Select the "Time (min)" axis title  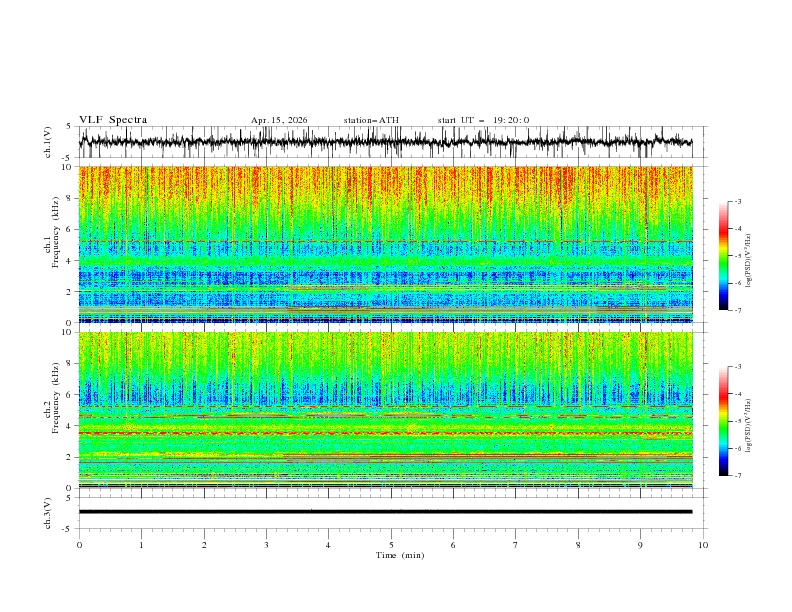400,555
